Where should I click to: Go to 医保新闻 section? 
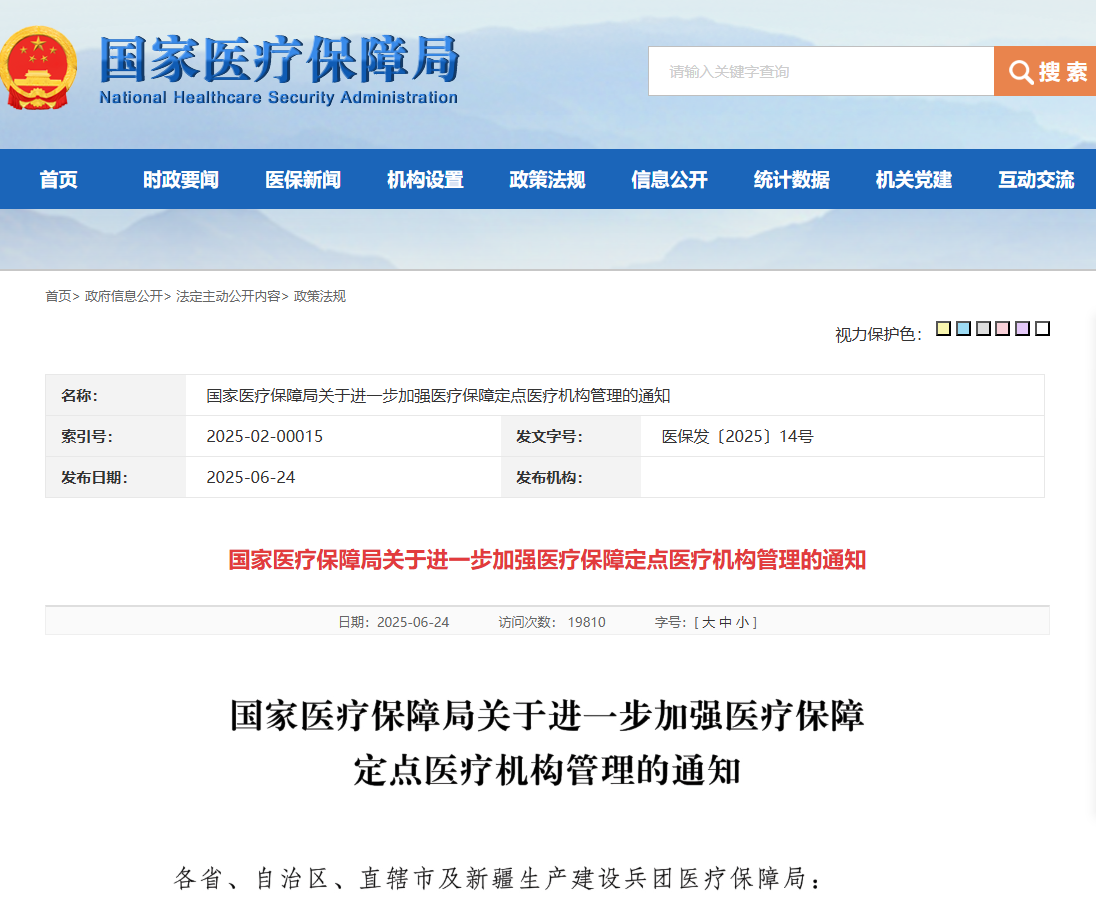tap(303, 180)
